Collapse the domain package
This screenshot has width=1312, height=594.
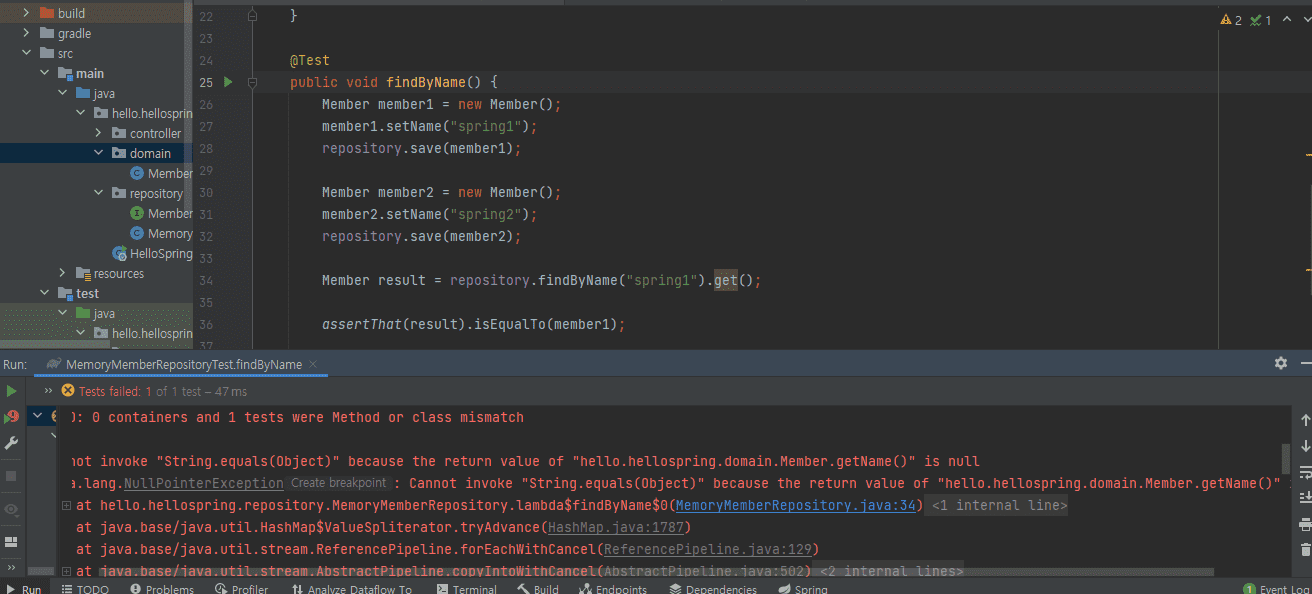(x=99, y=153)
